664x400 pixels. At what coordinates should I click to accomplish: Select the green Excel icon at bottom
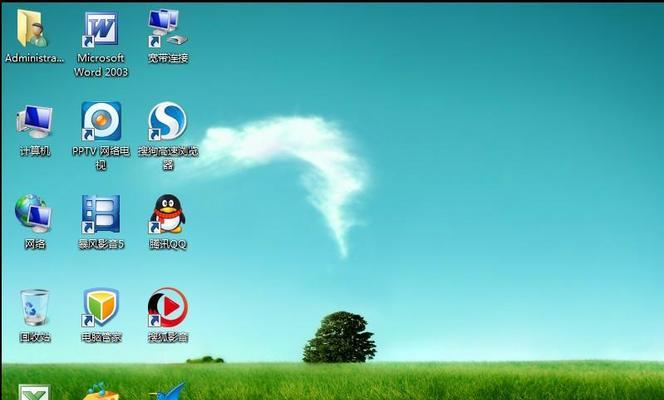click(x=34, y=392)
